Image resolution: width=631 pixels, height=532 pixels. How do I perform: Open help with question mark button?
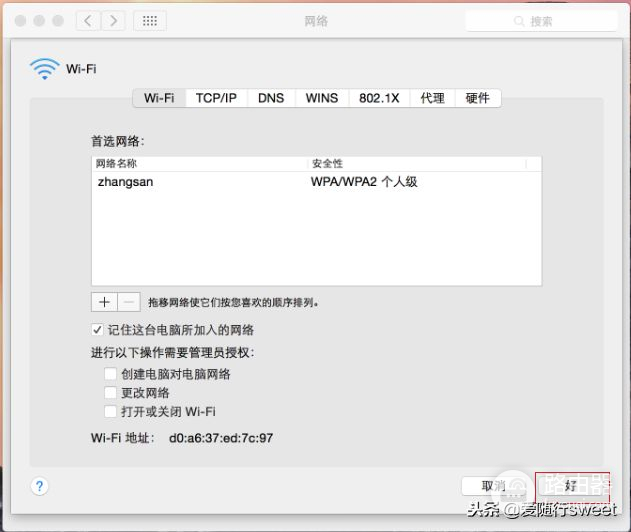click(39, 486)
